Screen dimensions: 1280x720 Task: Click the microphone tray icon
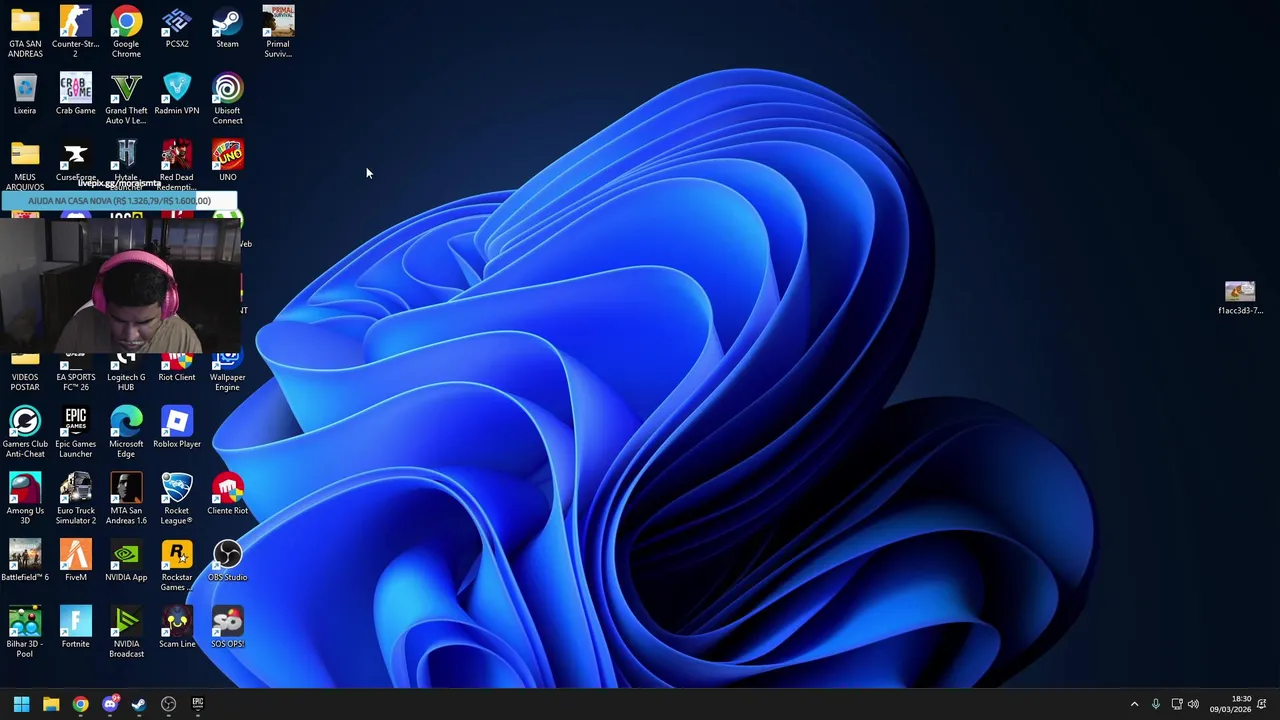(x=1156, y=704)
